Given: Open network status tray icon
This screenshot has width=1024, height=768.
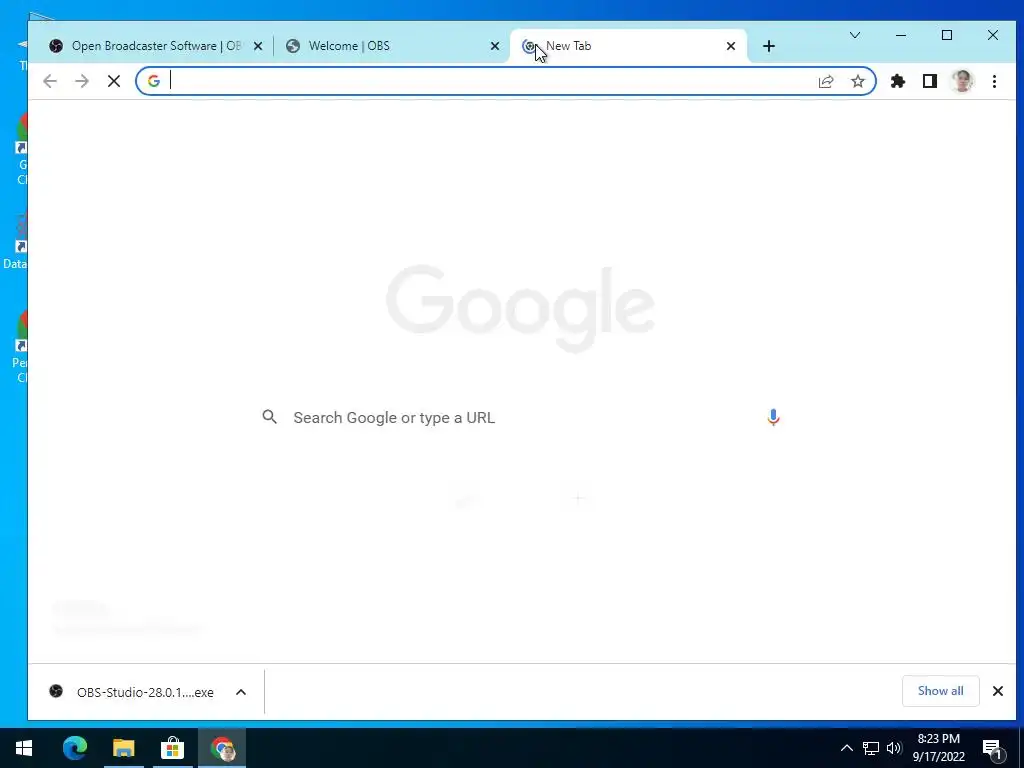Looking at the screenshot, I should point(871,748).
